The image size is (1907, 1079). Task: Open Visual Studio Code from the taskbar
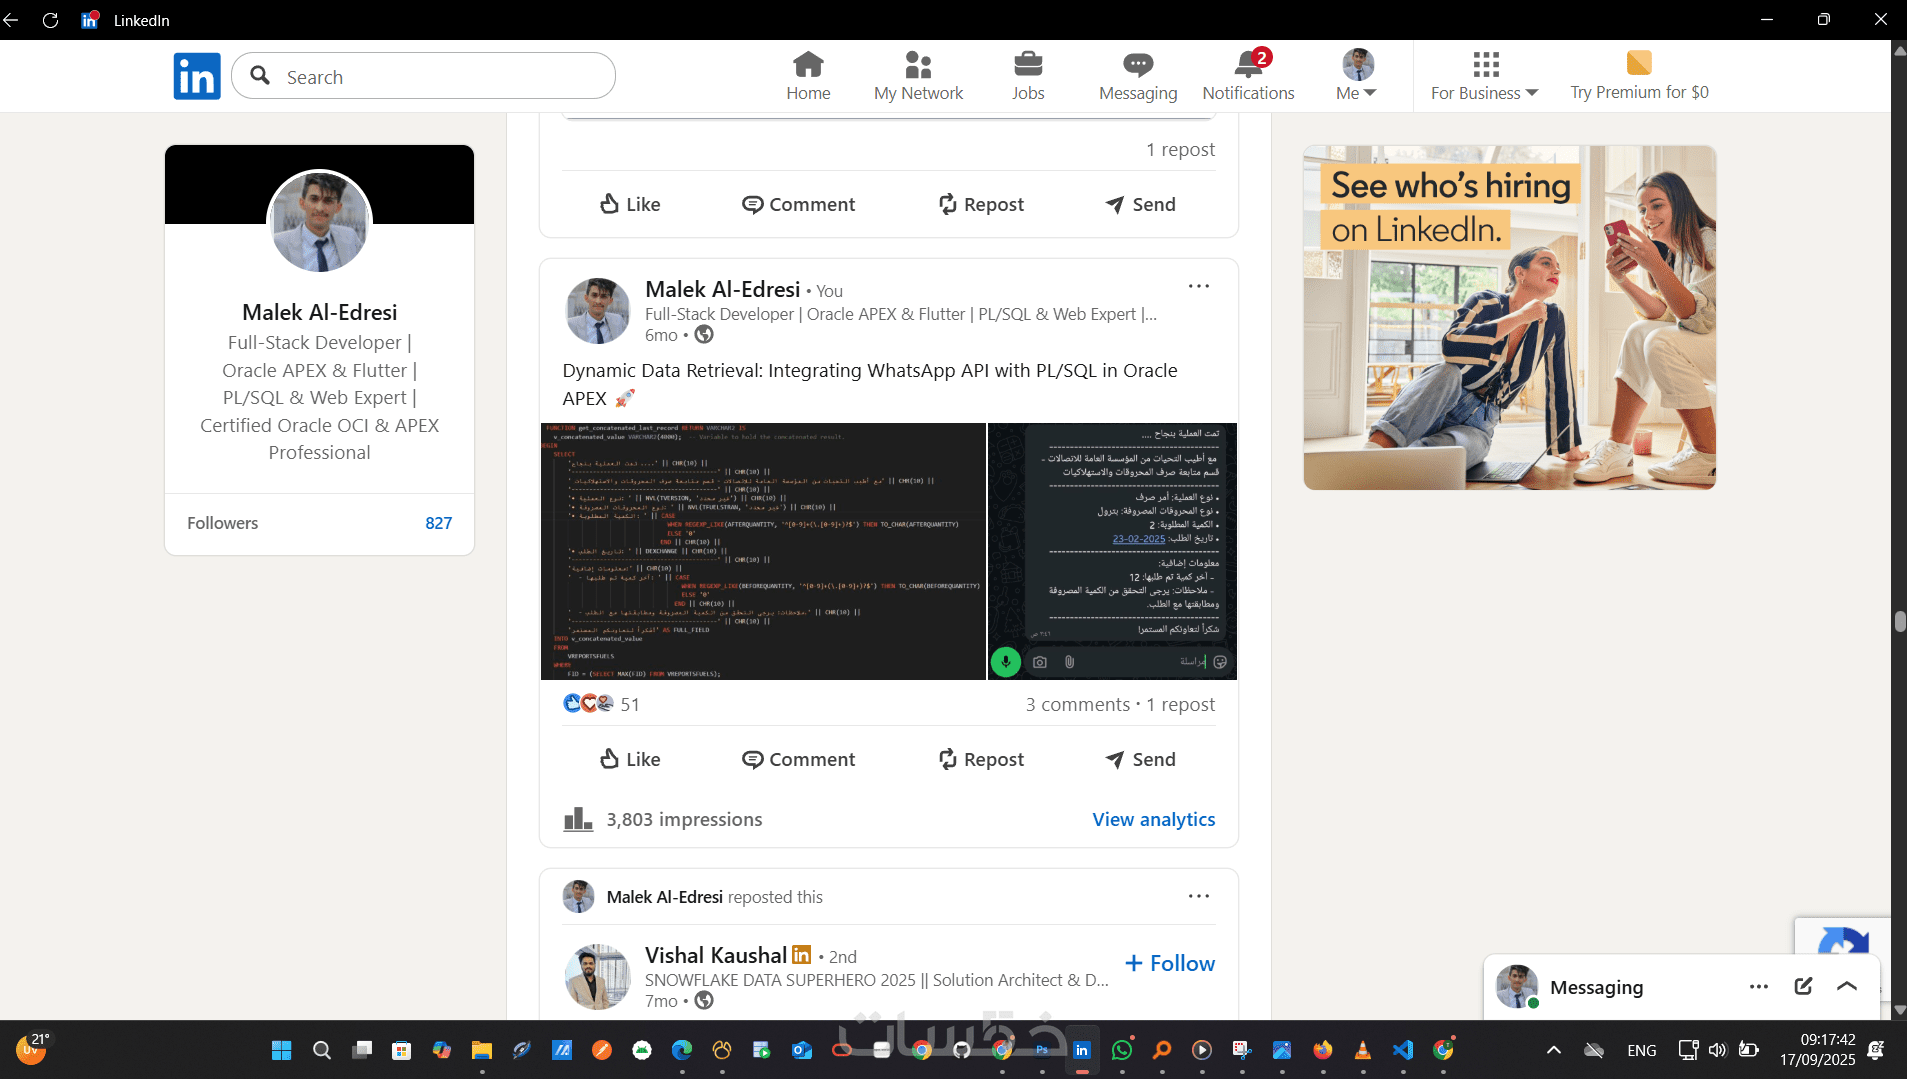[1403, 1050]
